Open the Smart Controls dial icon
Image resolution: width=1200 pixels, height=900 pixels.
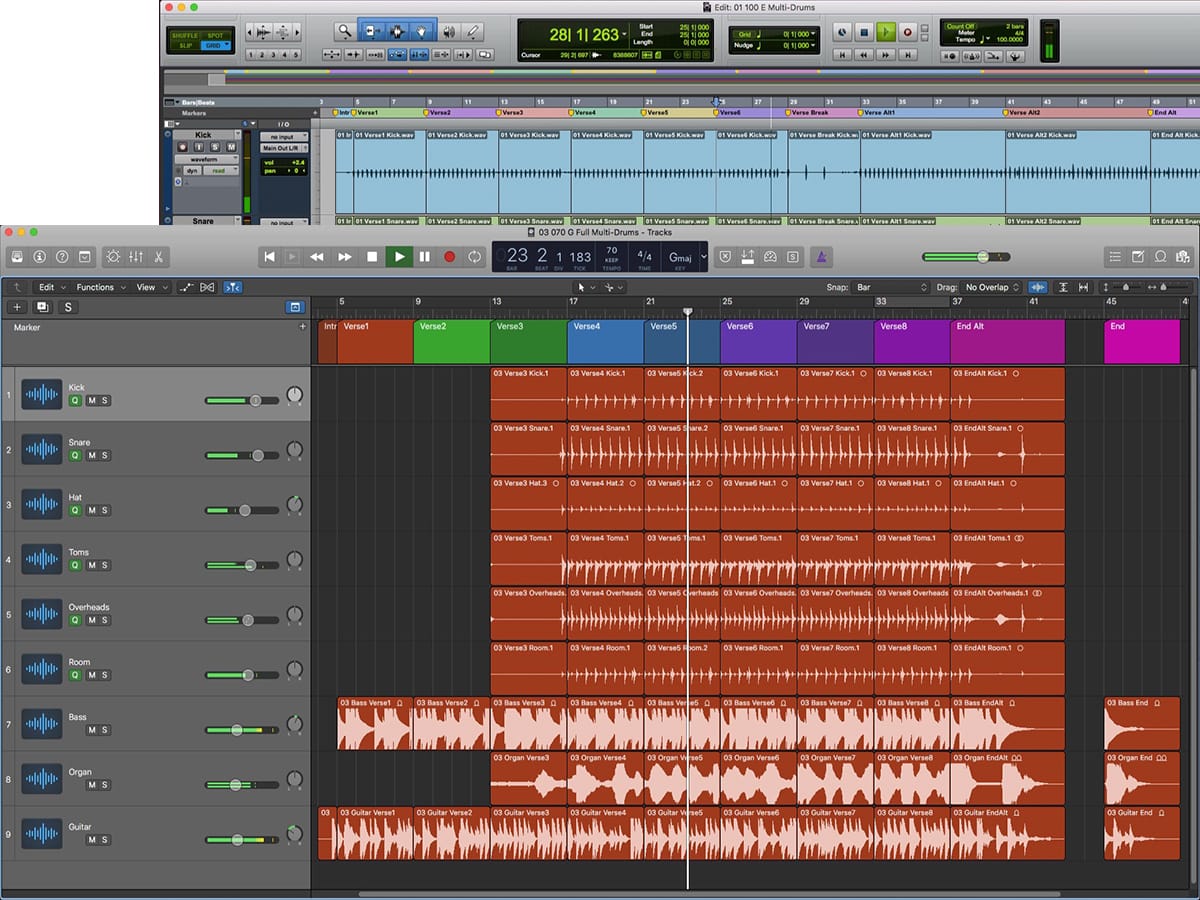click(111, 257)
